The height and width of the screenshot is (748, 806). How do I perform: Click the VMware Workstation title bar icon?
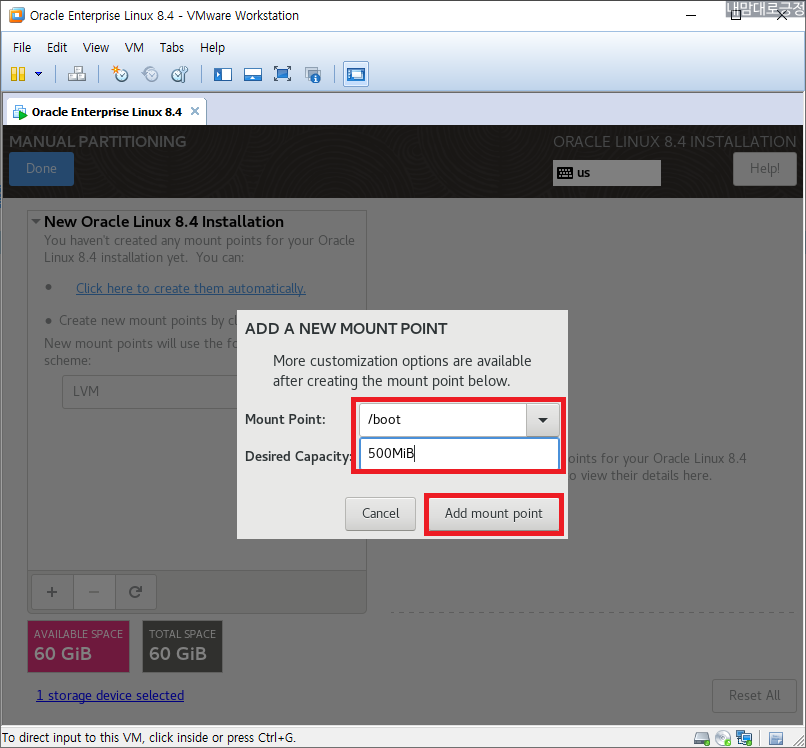[x=16, y=15]
